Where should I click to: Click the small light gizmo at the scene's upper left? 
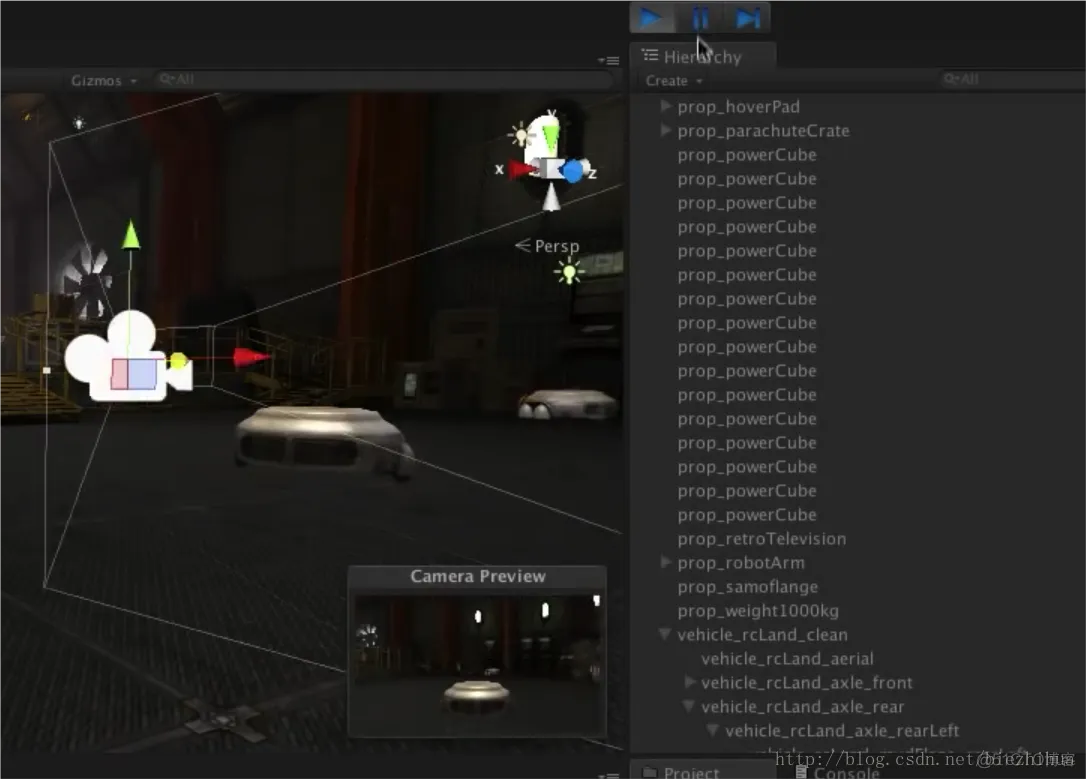point(79,123)
